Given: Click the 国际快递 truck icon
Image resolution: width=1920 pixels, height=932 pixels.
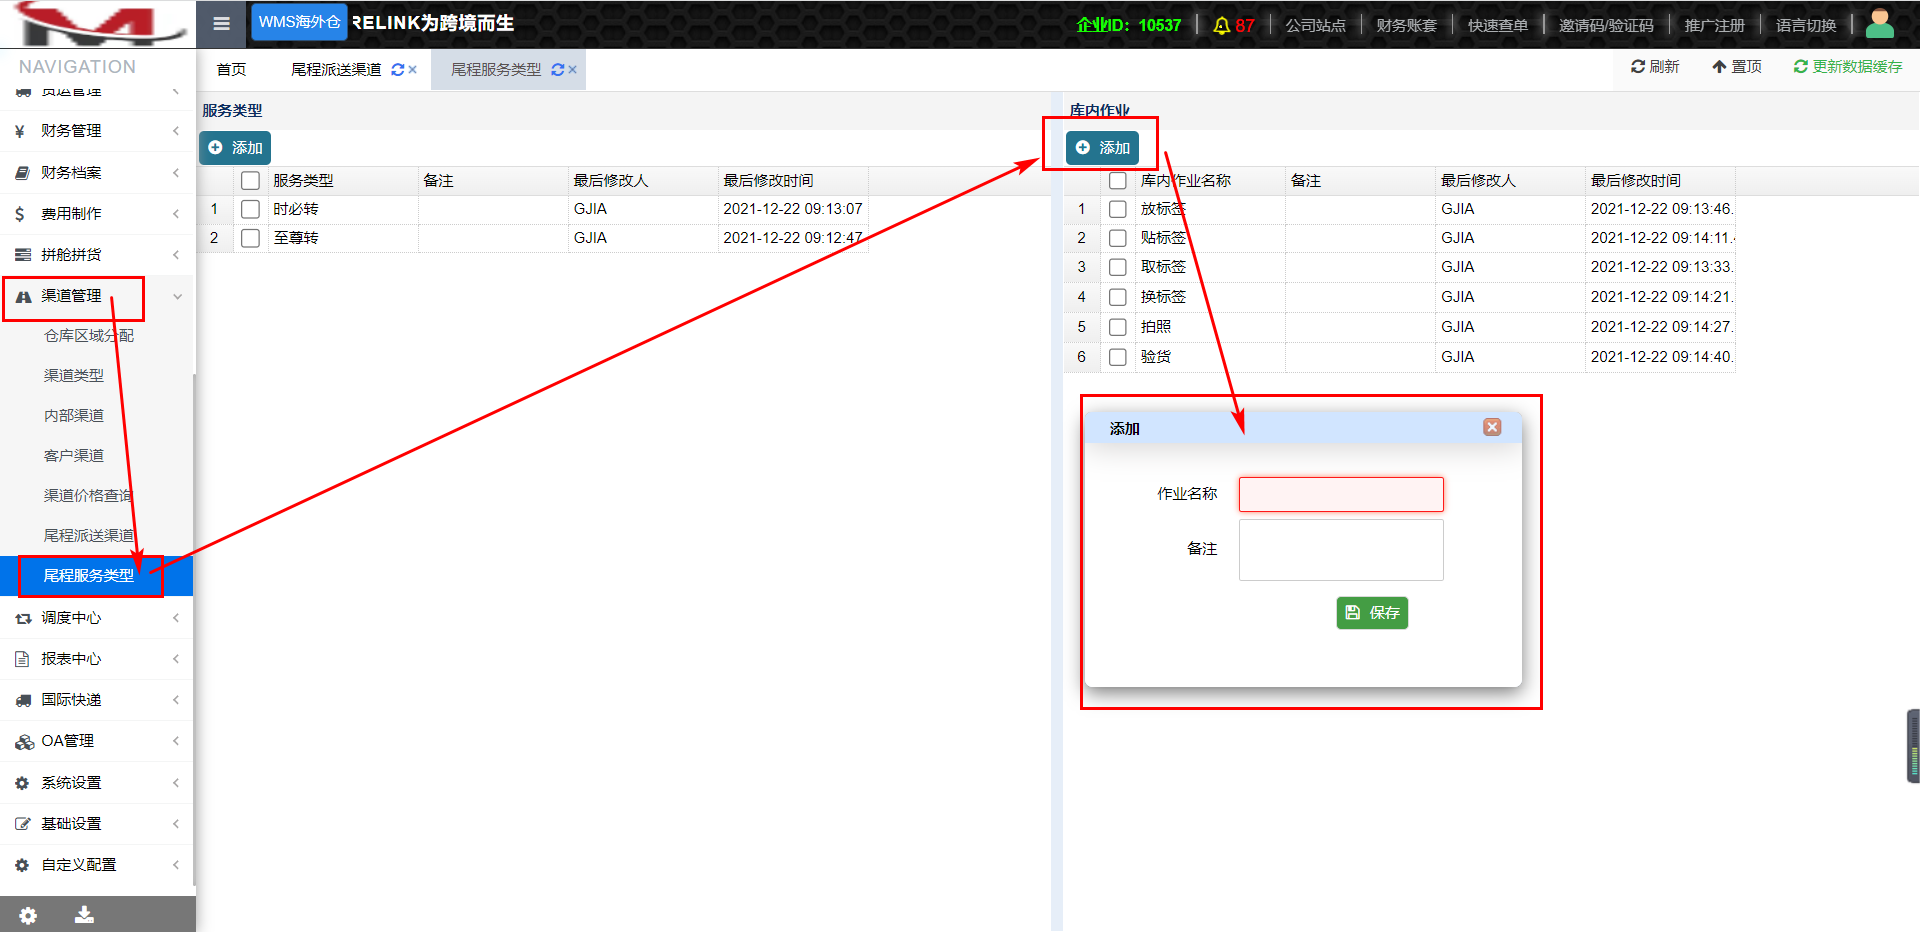Looking at the screenshot, I should click(x=23, y=700).
